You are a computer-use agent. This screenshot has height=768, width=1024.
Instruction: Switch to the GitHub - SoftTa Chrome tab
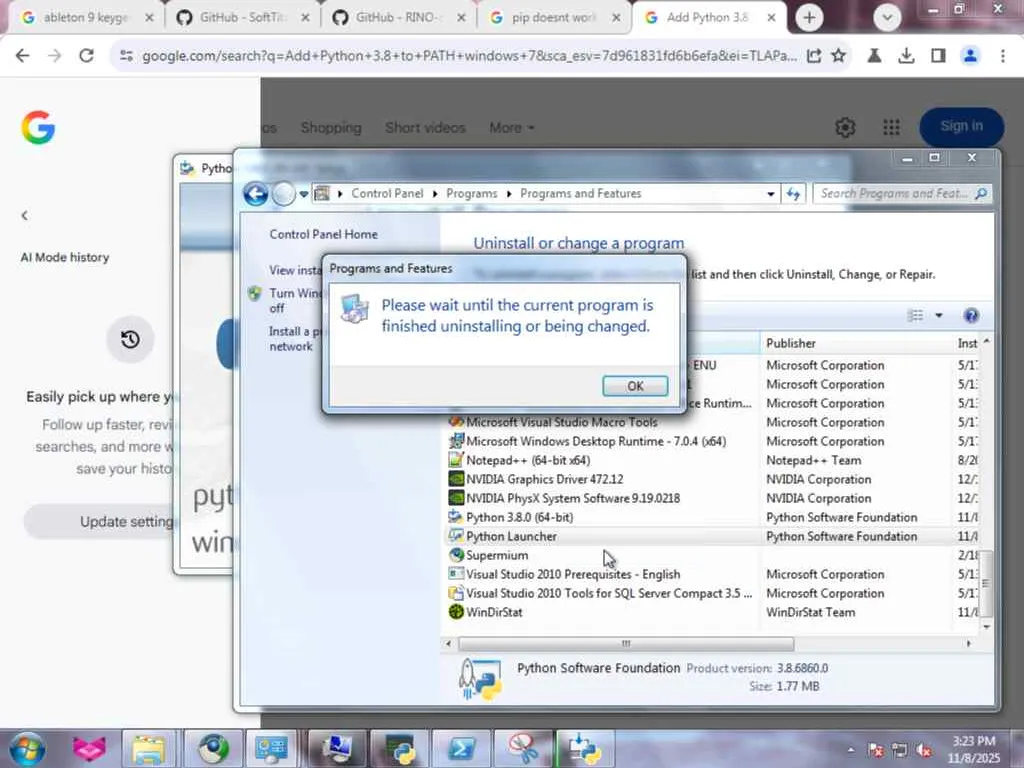pos(243,18)
